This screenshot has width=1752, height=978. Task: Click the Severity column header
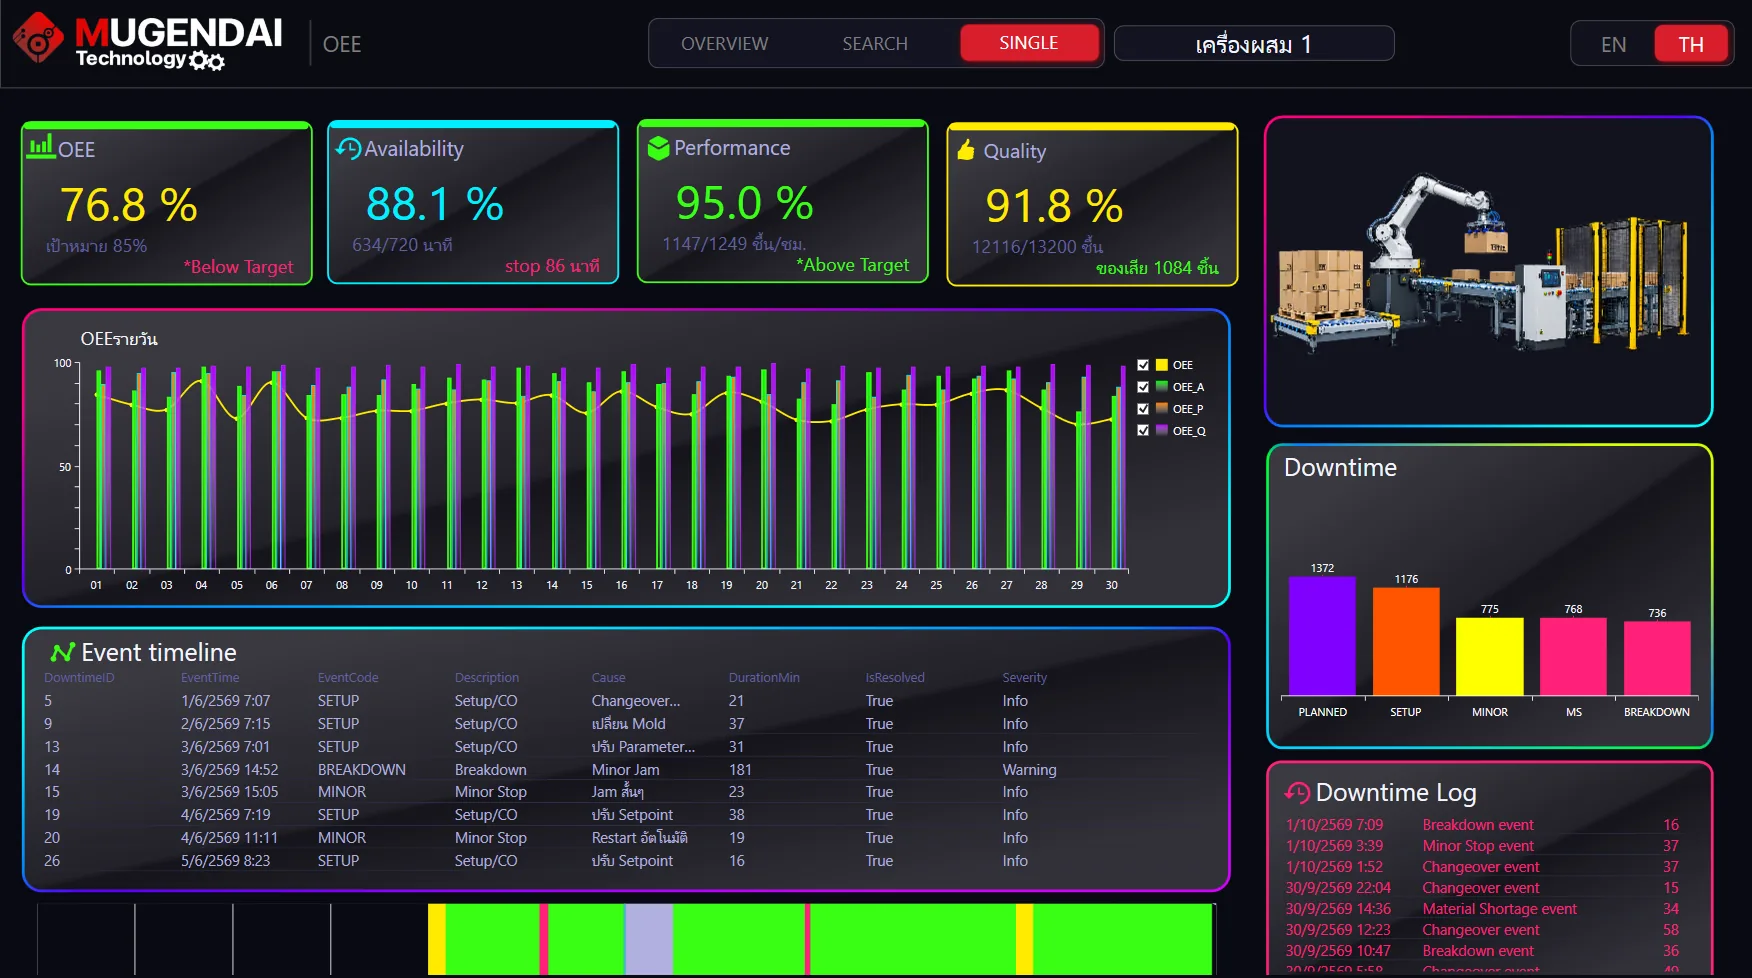[1025, 678]
